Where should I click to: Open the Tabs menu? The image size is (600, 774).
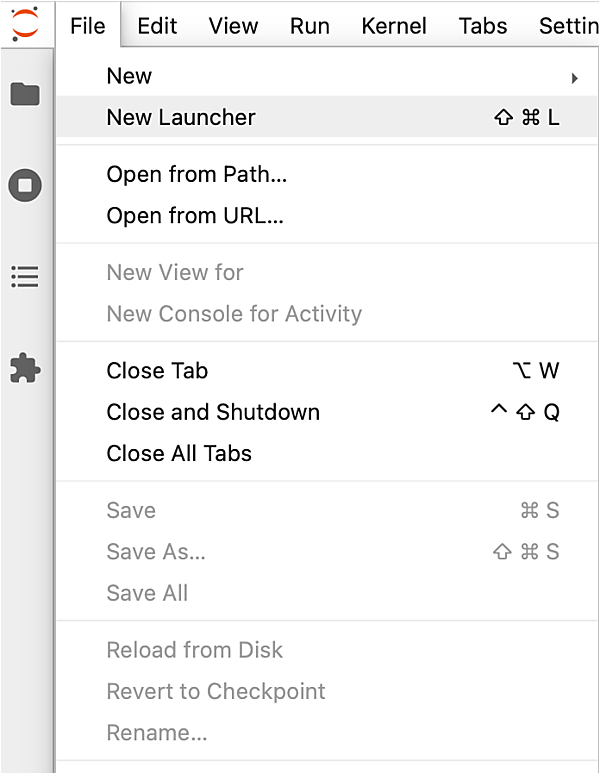(483, 26)
